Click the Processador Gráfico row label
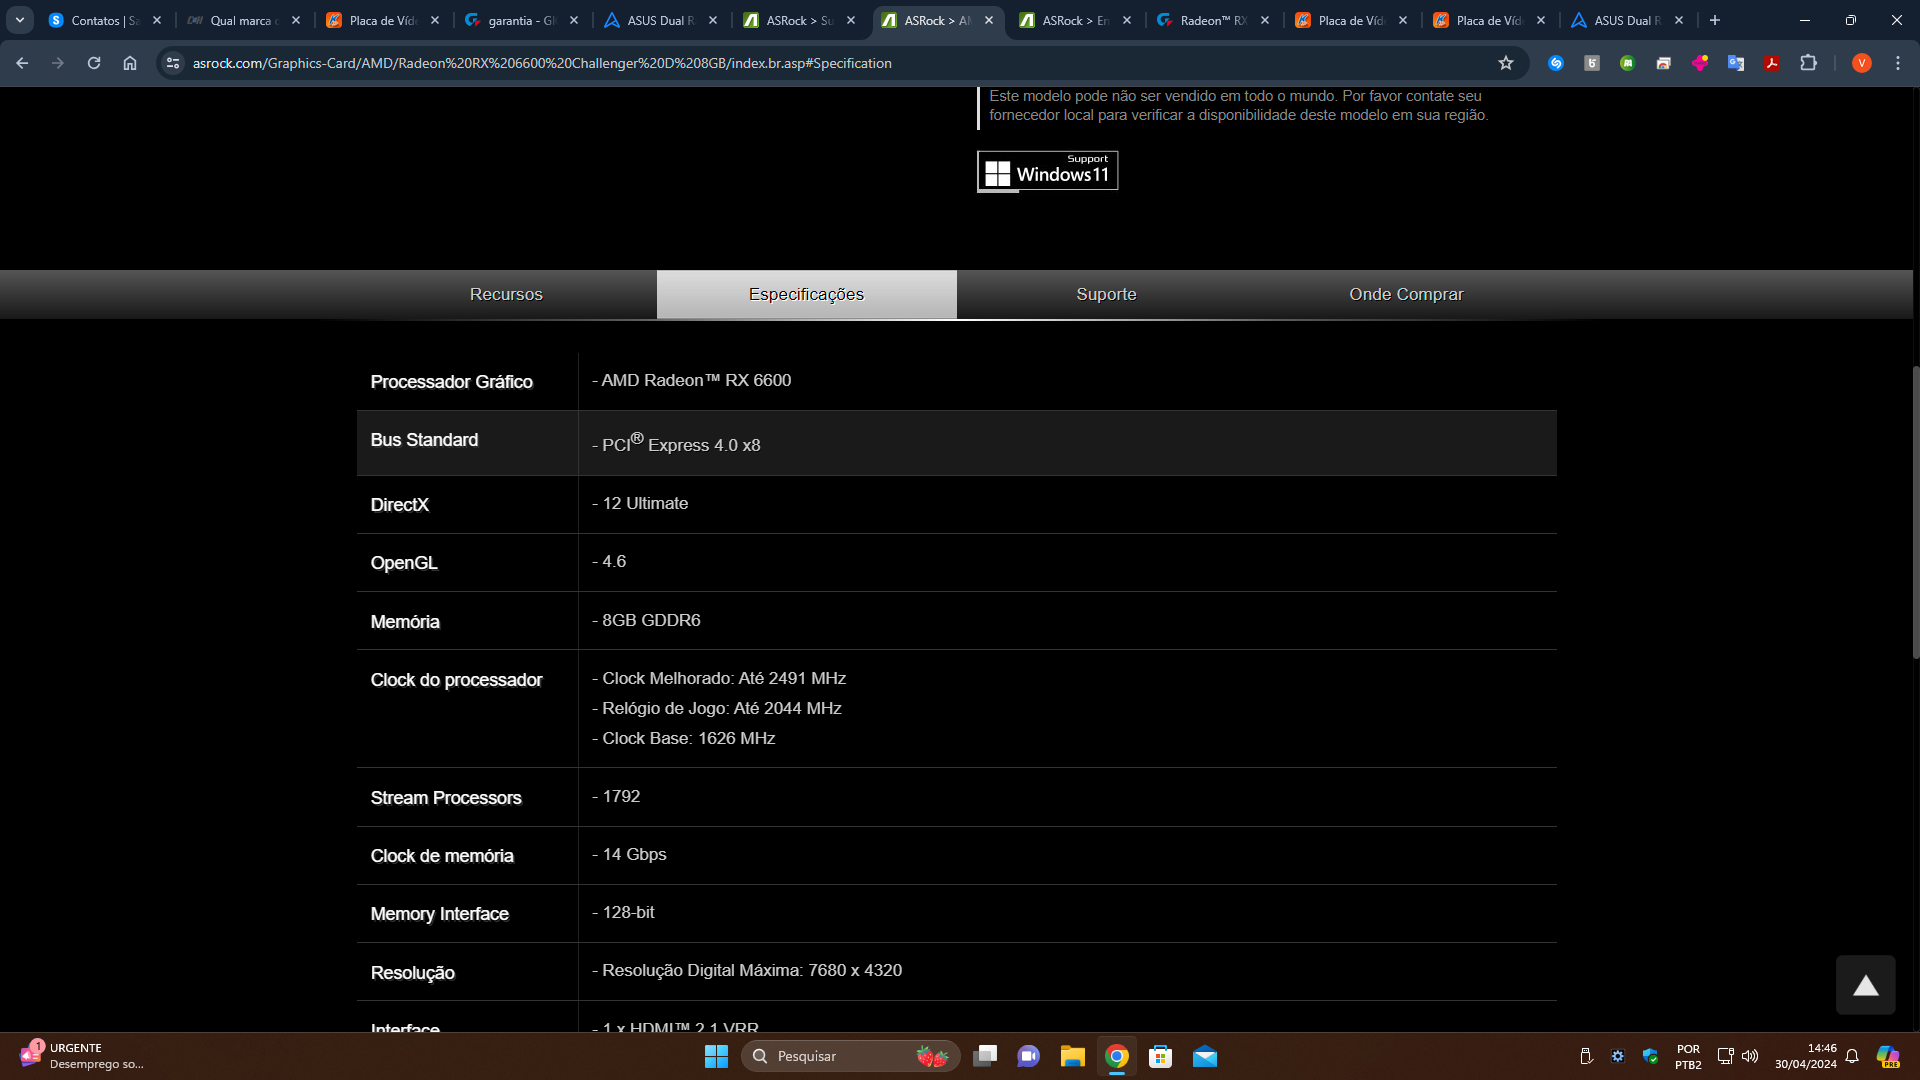 tap(451, 382)
